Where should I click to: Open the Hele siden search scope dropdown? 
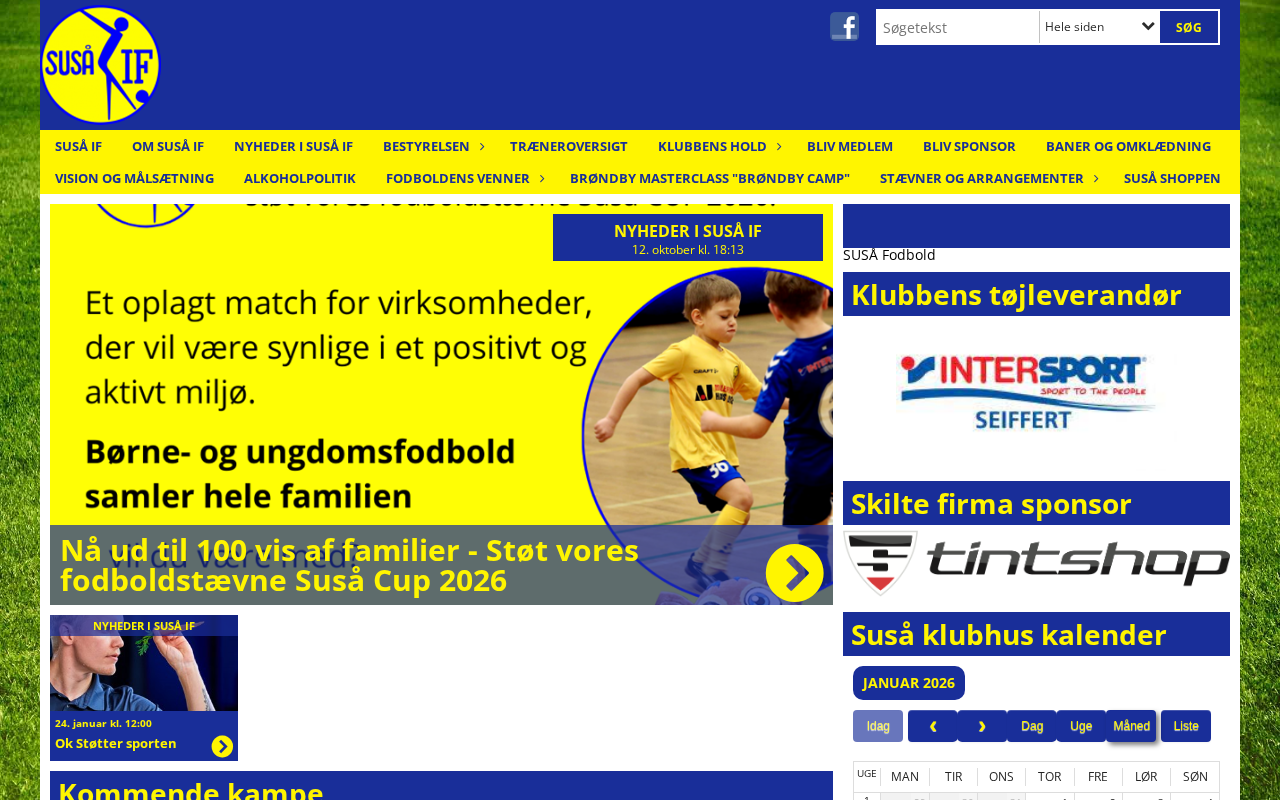tap(1099, 27)
